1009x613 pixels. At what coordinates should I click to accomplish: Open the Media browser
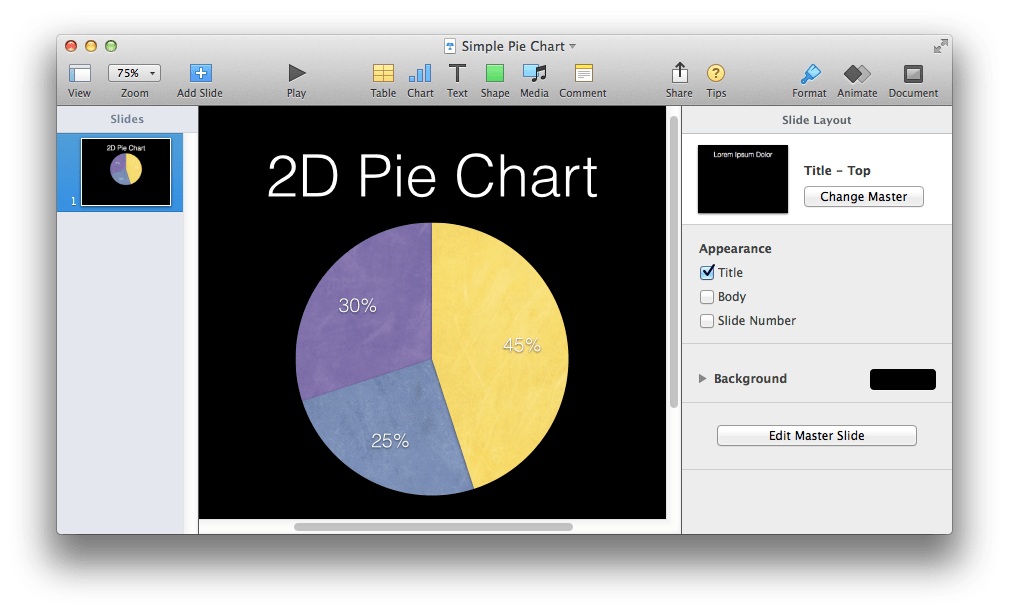(x=533, y=80)
